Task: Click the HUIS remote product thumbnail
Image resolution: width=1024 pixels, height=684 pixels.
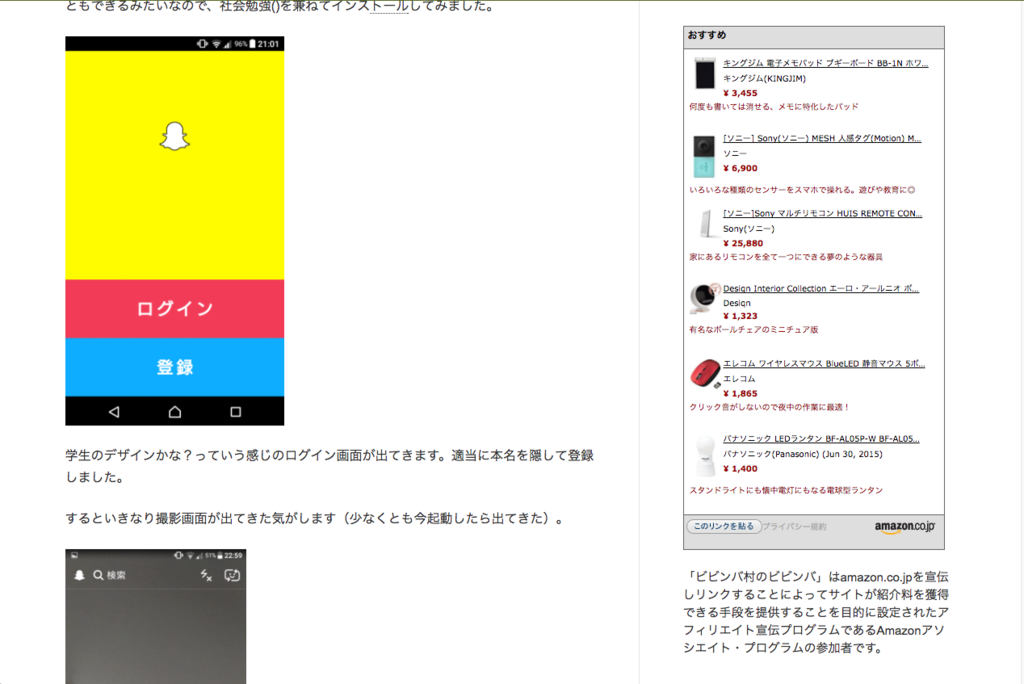Action: [705, 224]
